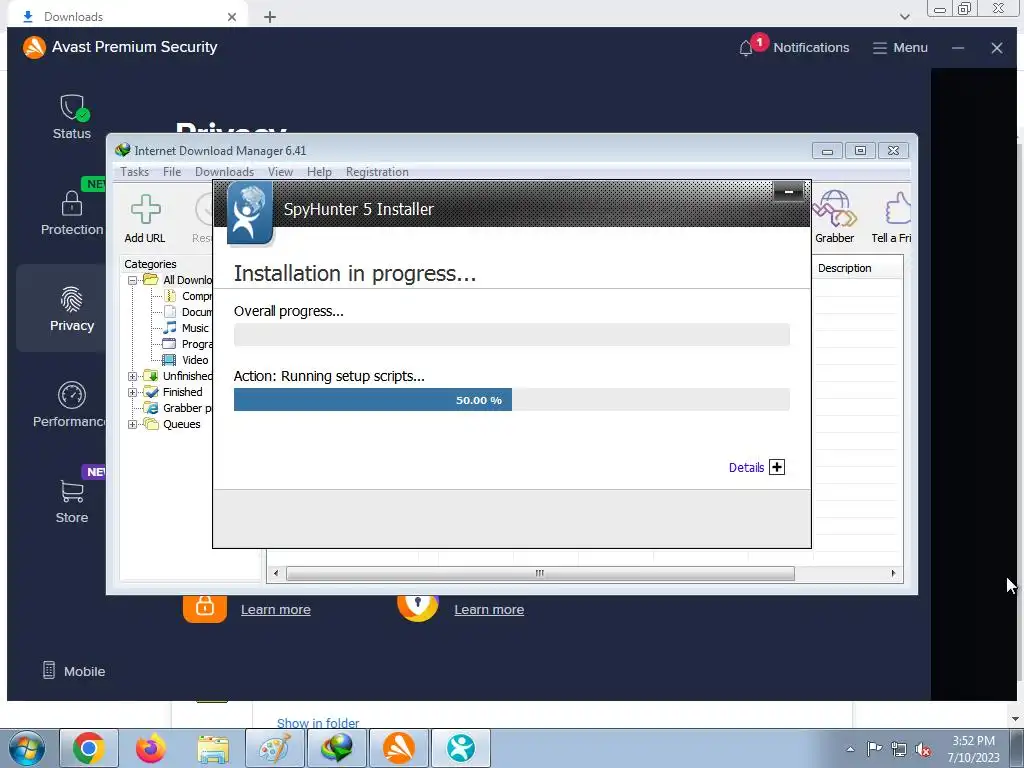Image resolution: width=1024 pixels, height=768 pixels.
Task: Open the IDM View menu
Action: 280,172
